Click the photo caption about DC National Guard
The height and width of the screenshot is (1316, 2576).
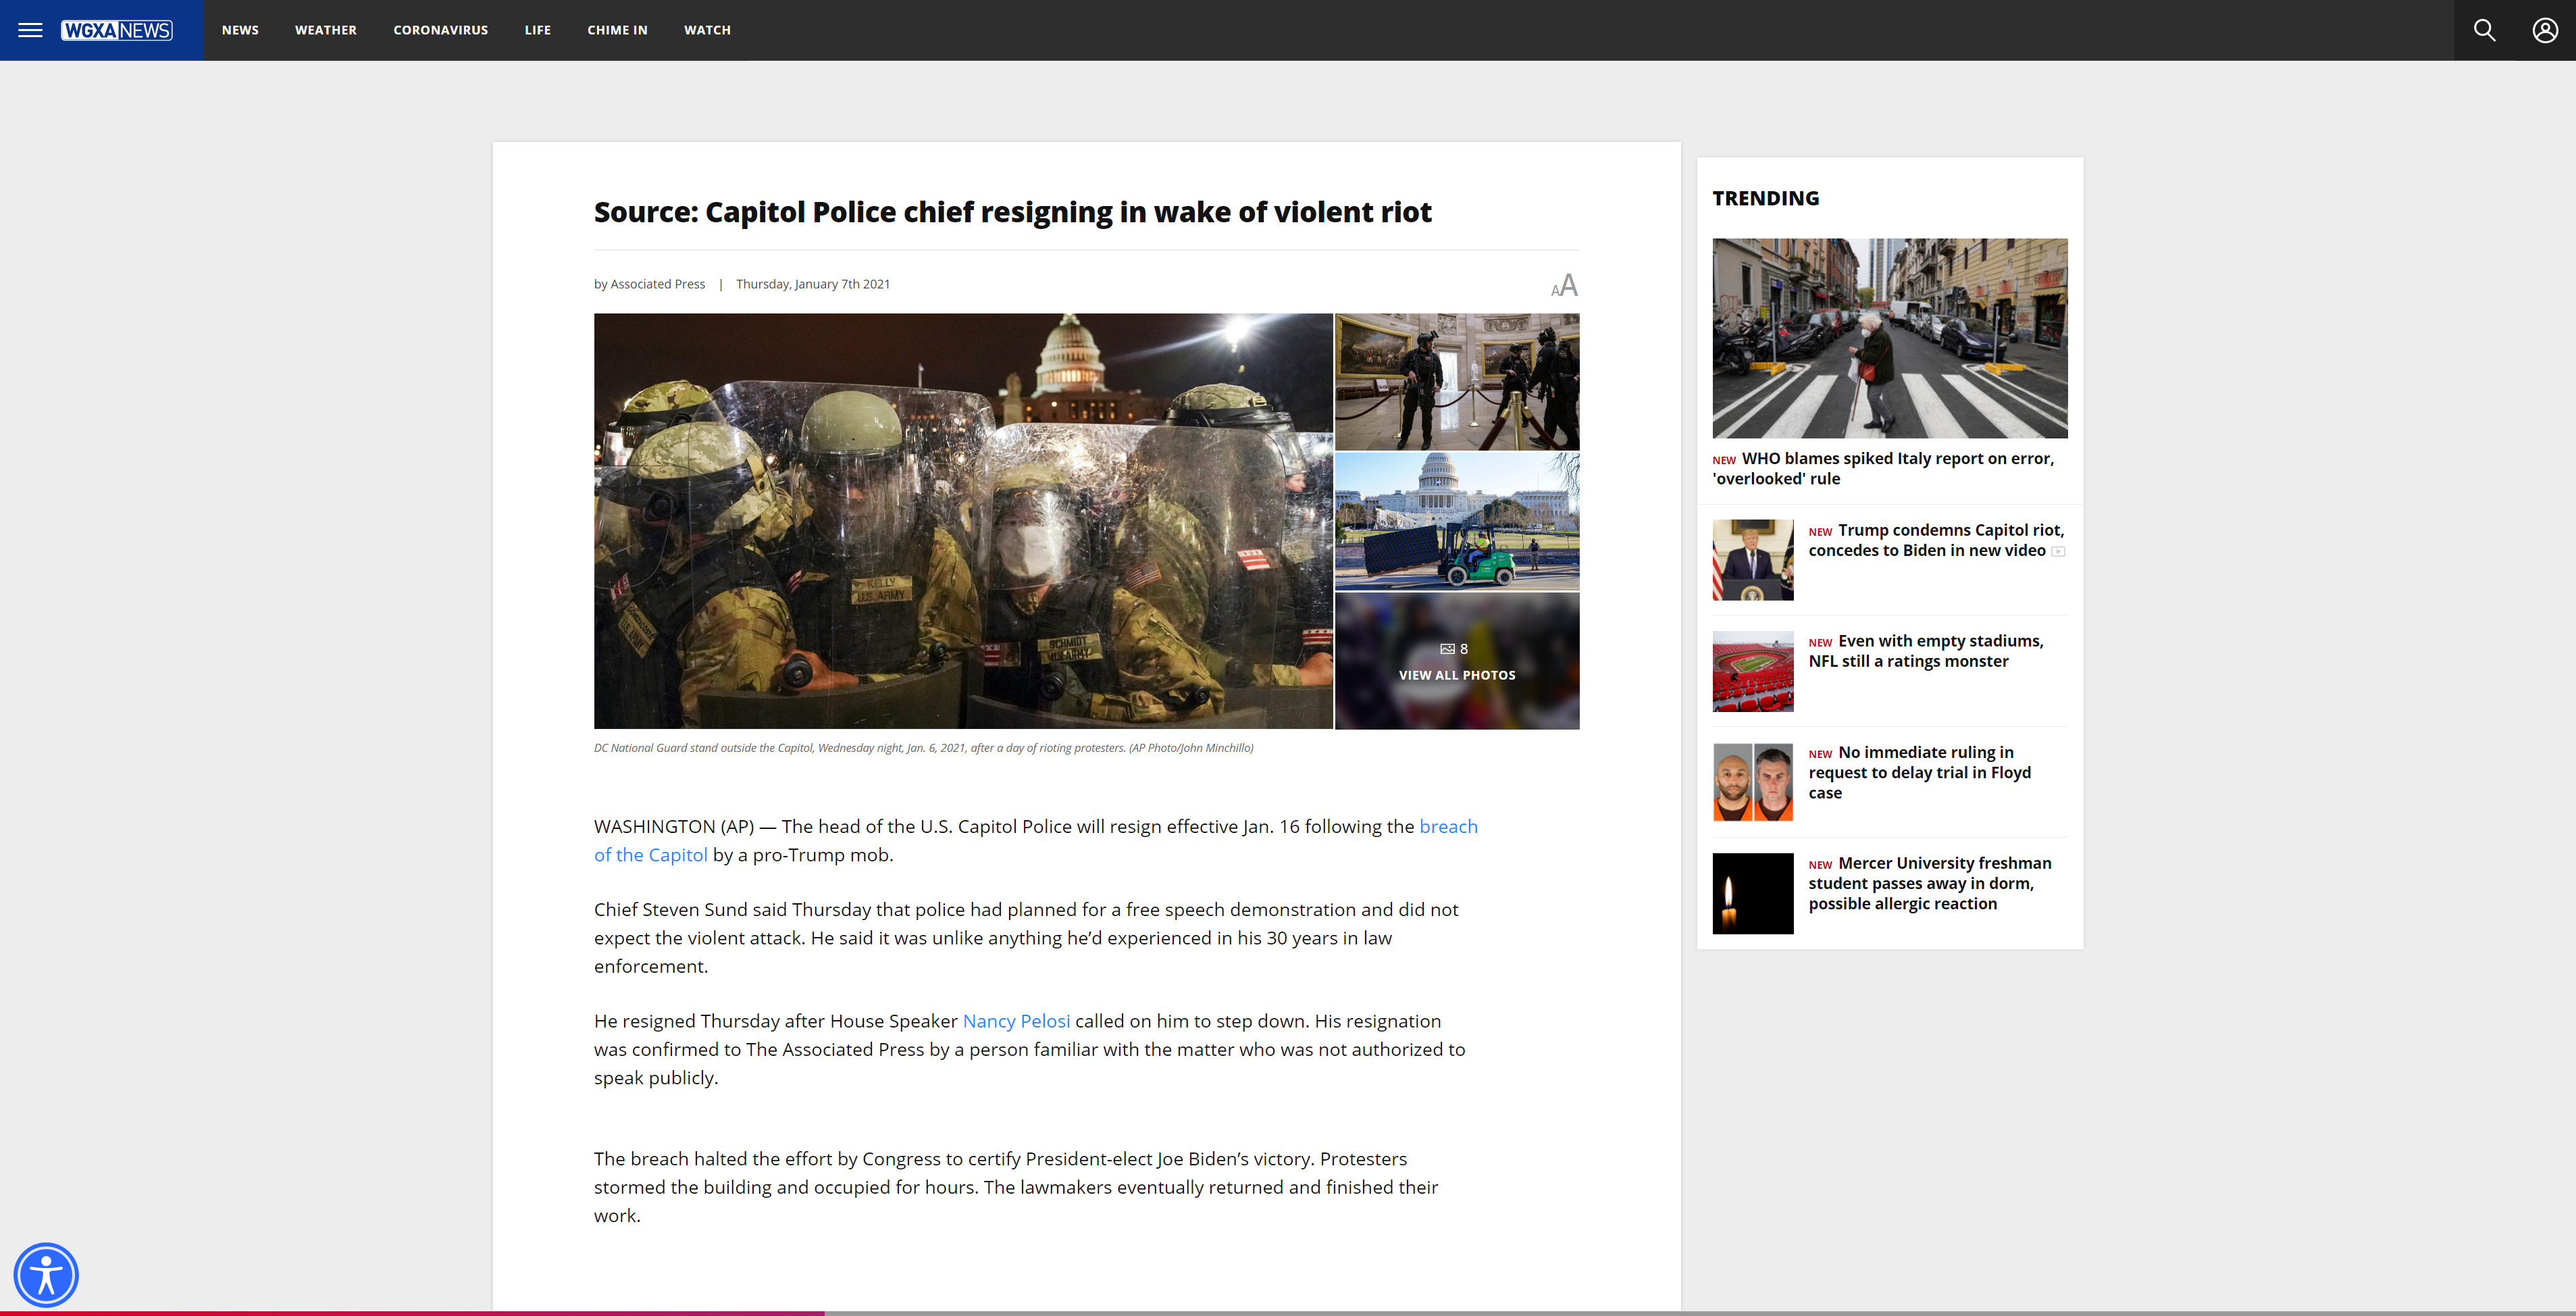[923, 748]
